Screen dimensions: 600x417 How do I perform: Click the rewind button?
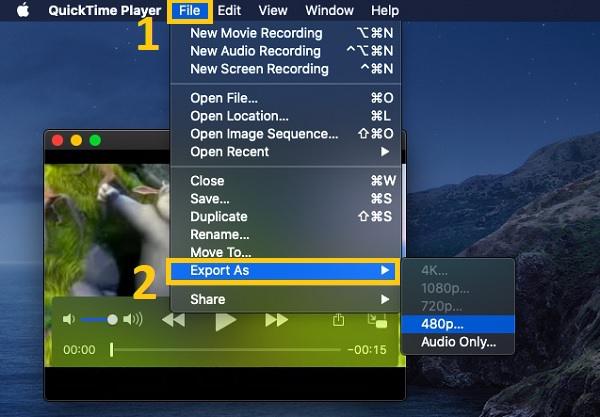coord(173,320)
